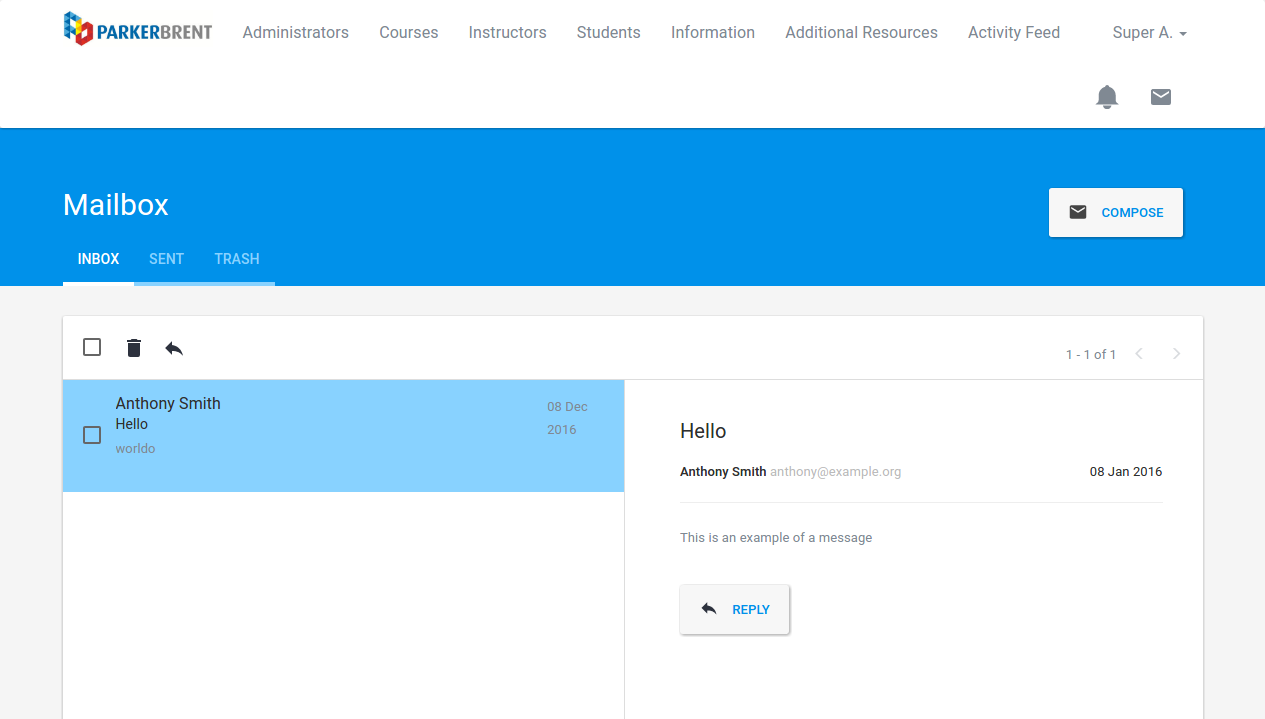
Task: Select the Inbox tab
Action: [98, 259]
